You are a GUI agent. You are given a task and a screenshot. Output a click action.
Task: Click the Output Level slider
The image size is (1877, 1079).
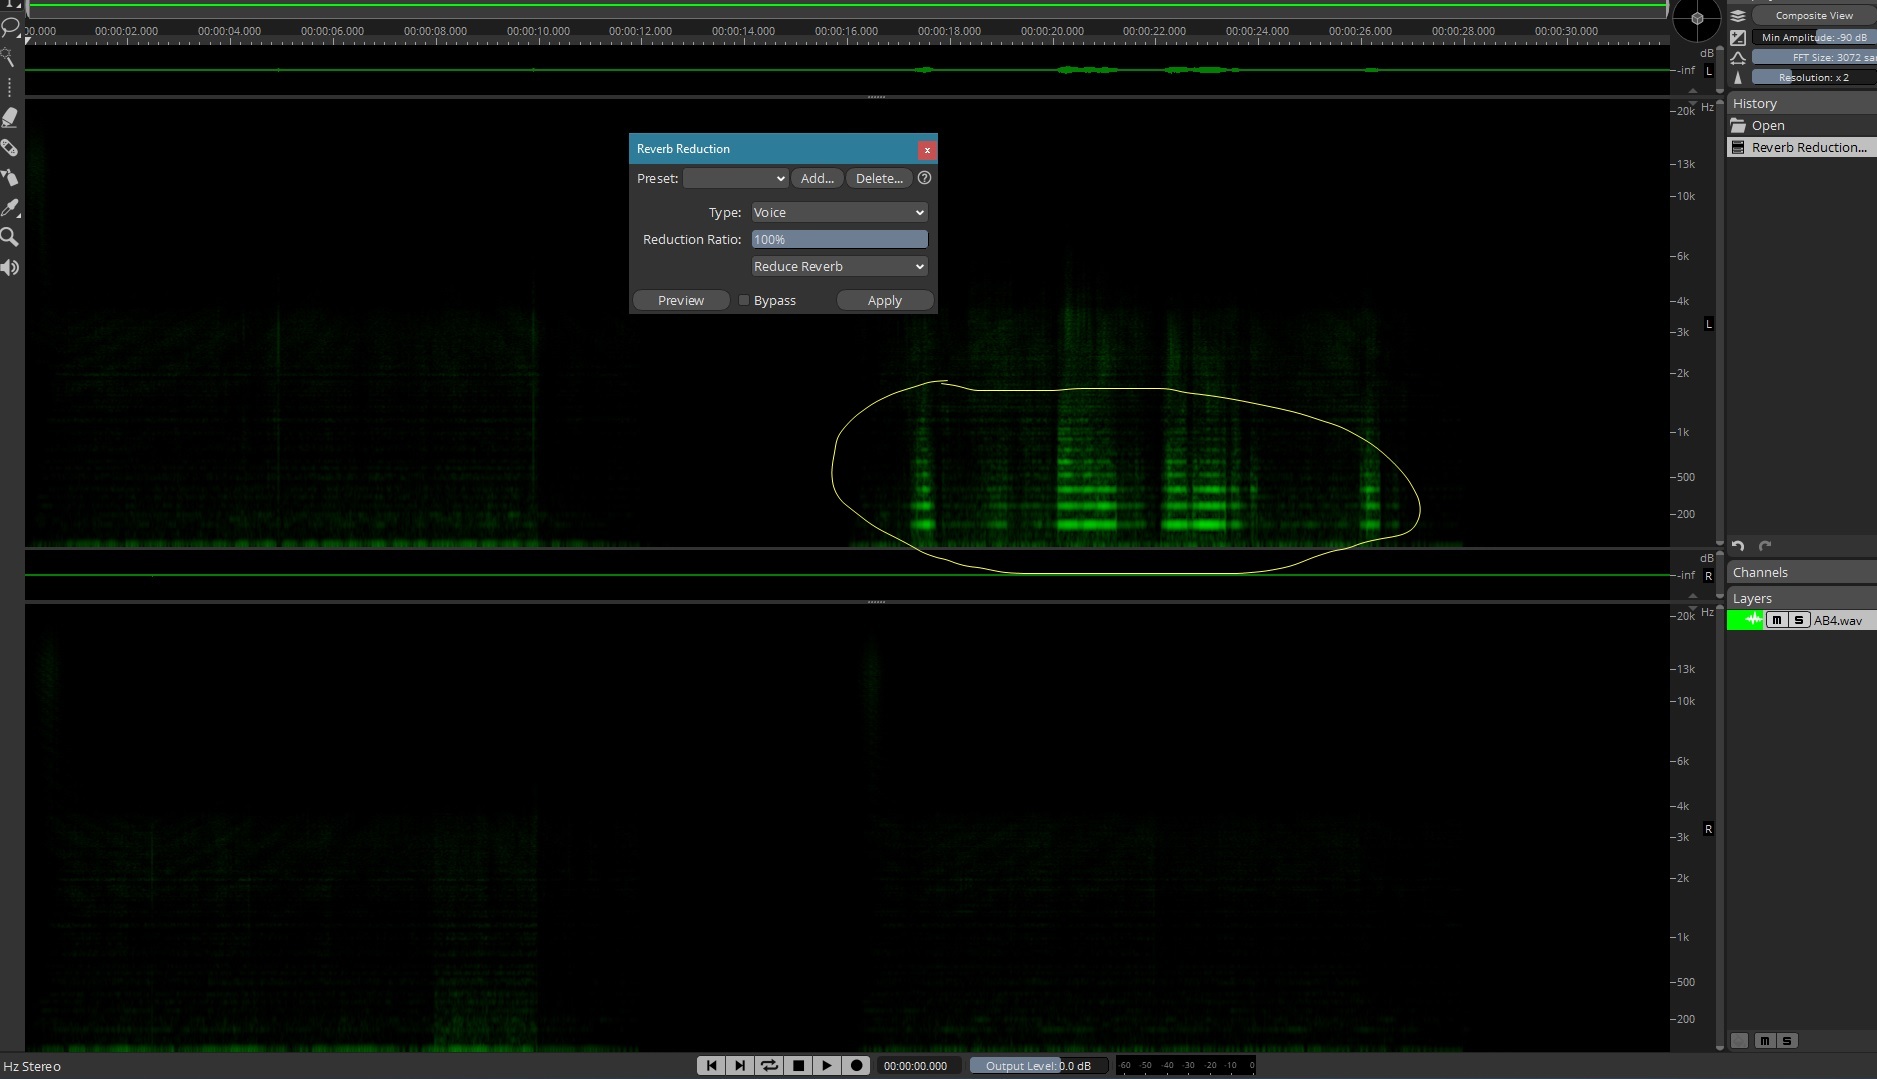1038,1066
